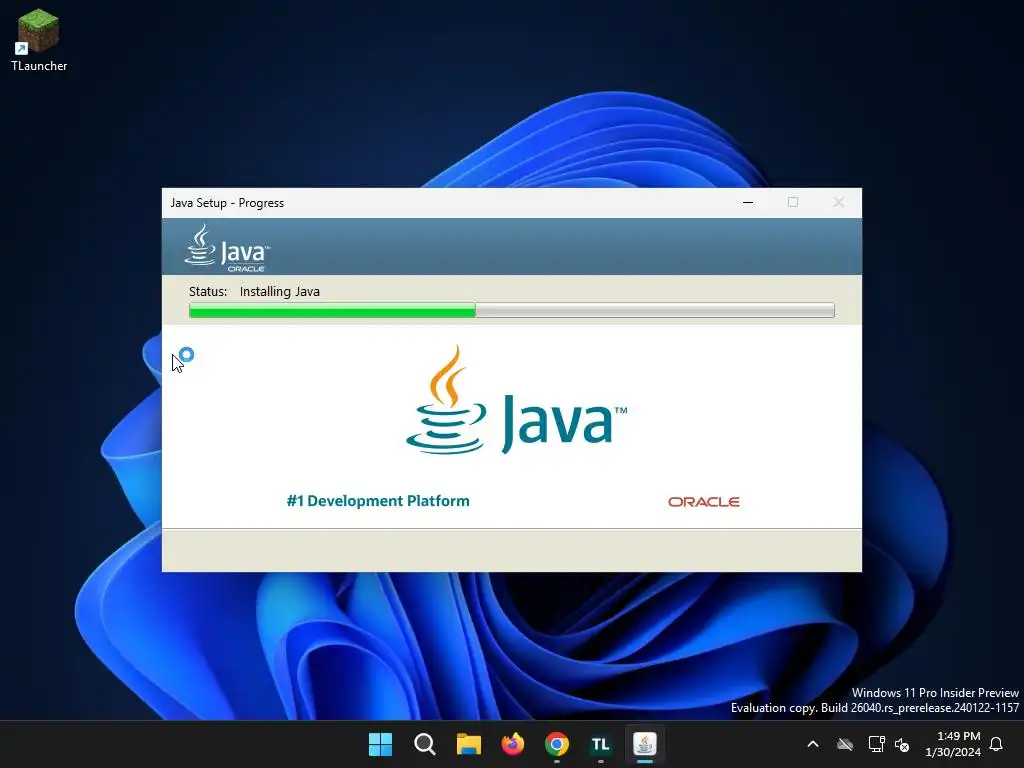Open the clock showing 1:49 PM

pos(953,744)
